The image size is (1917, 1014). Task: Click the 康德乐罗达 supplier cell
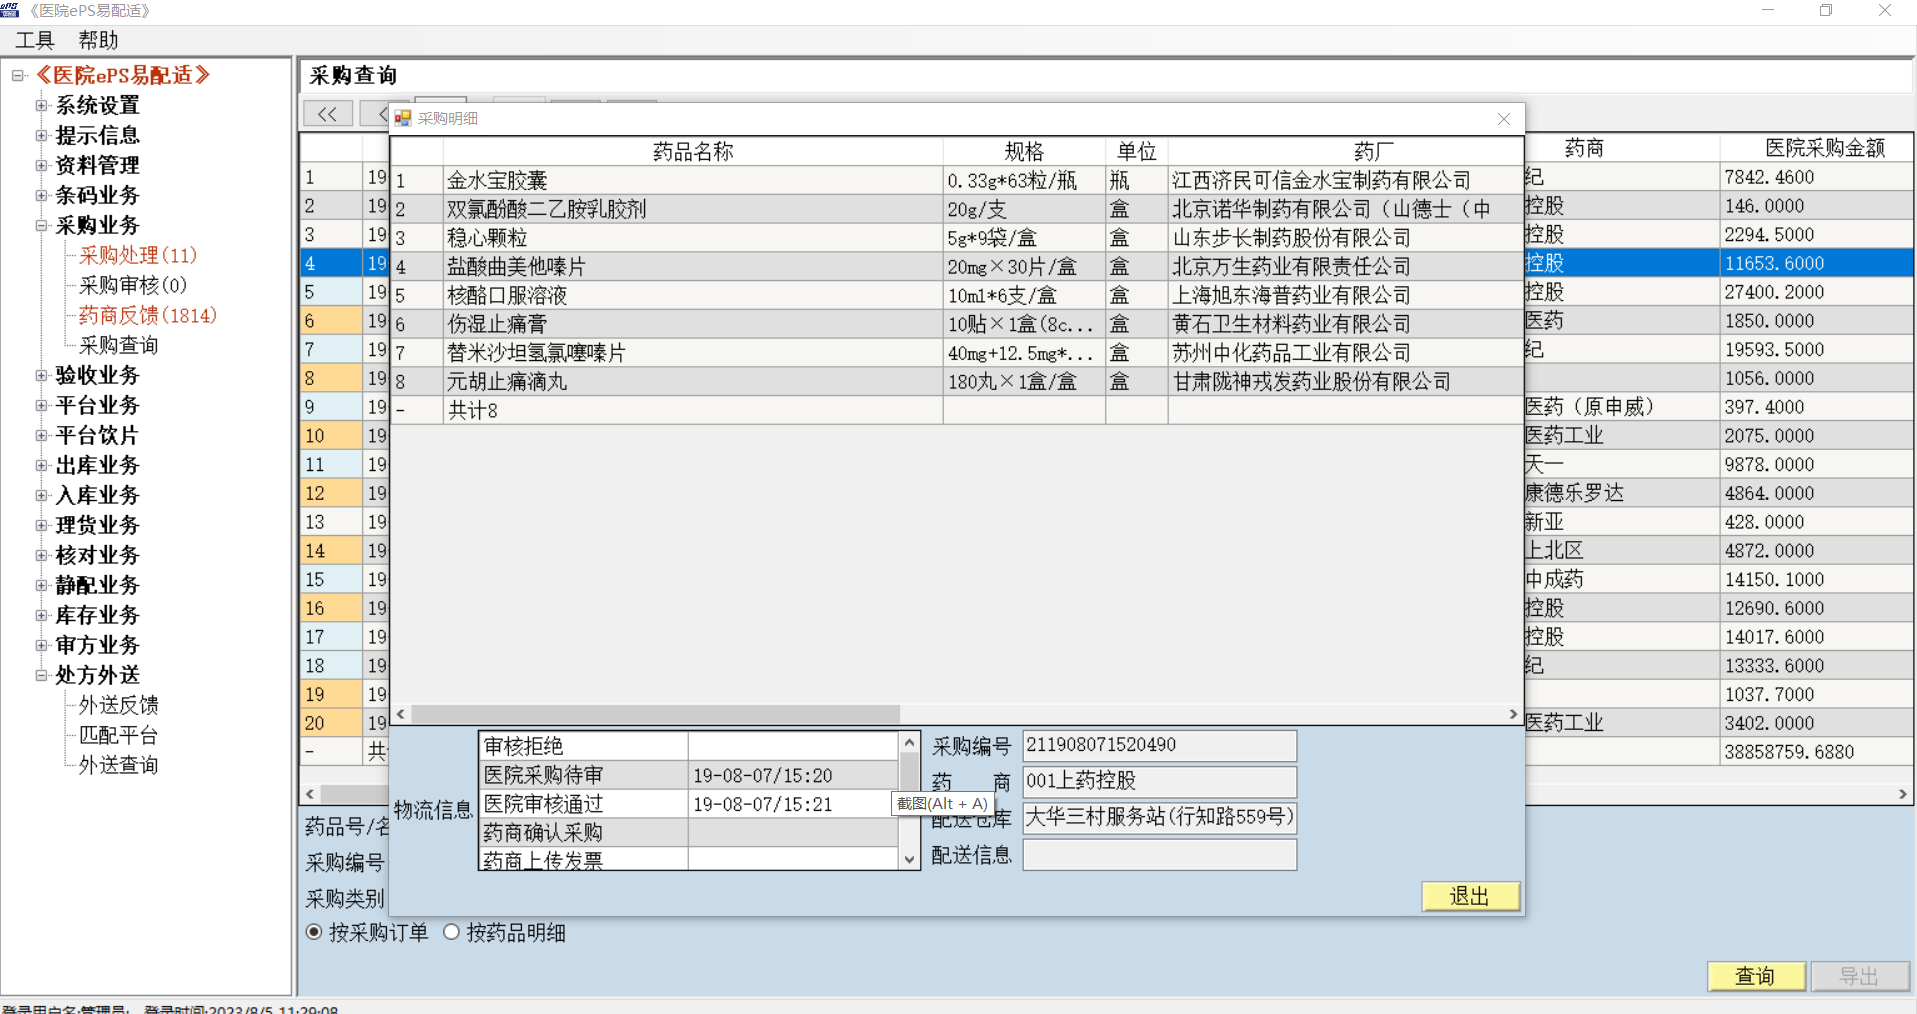[x=1621, y=493]
